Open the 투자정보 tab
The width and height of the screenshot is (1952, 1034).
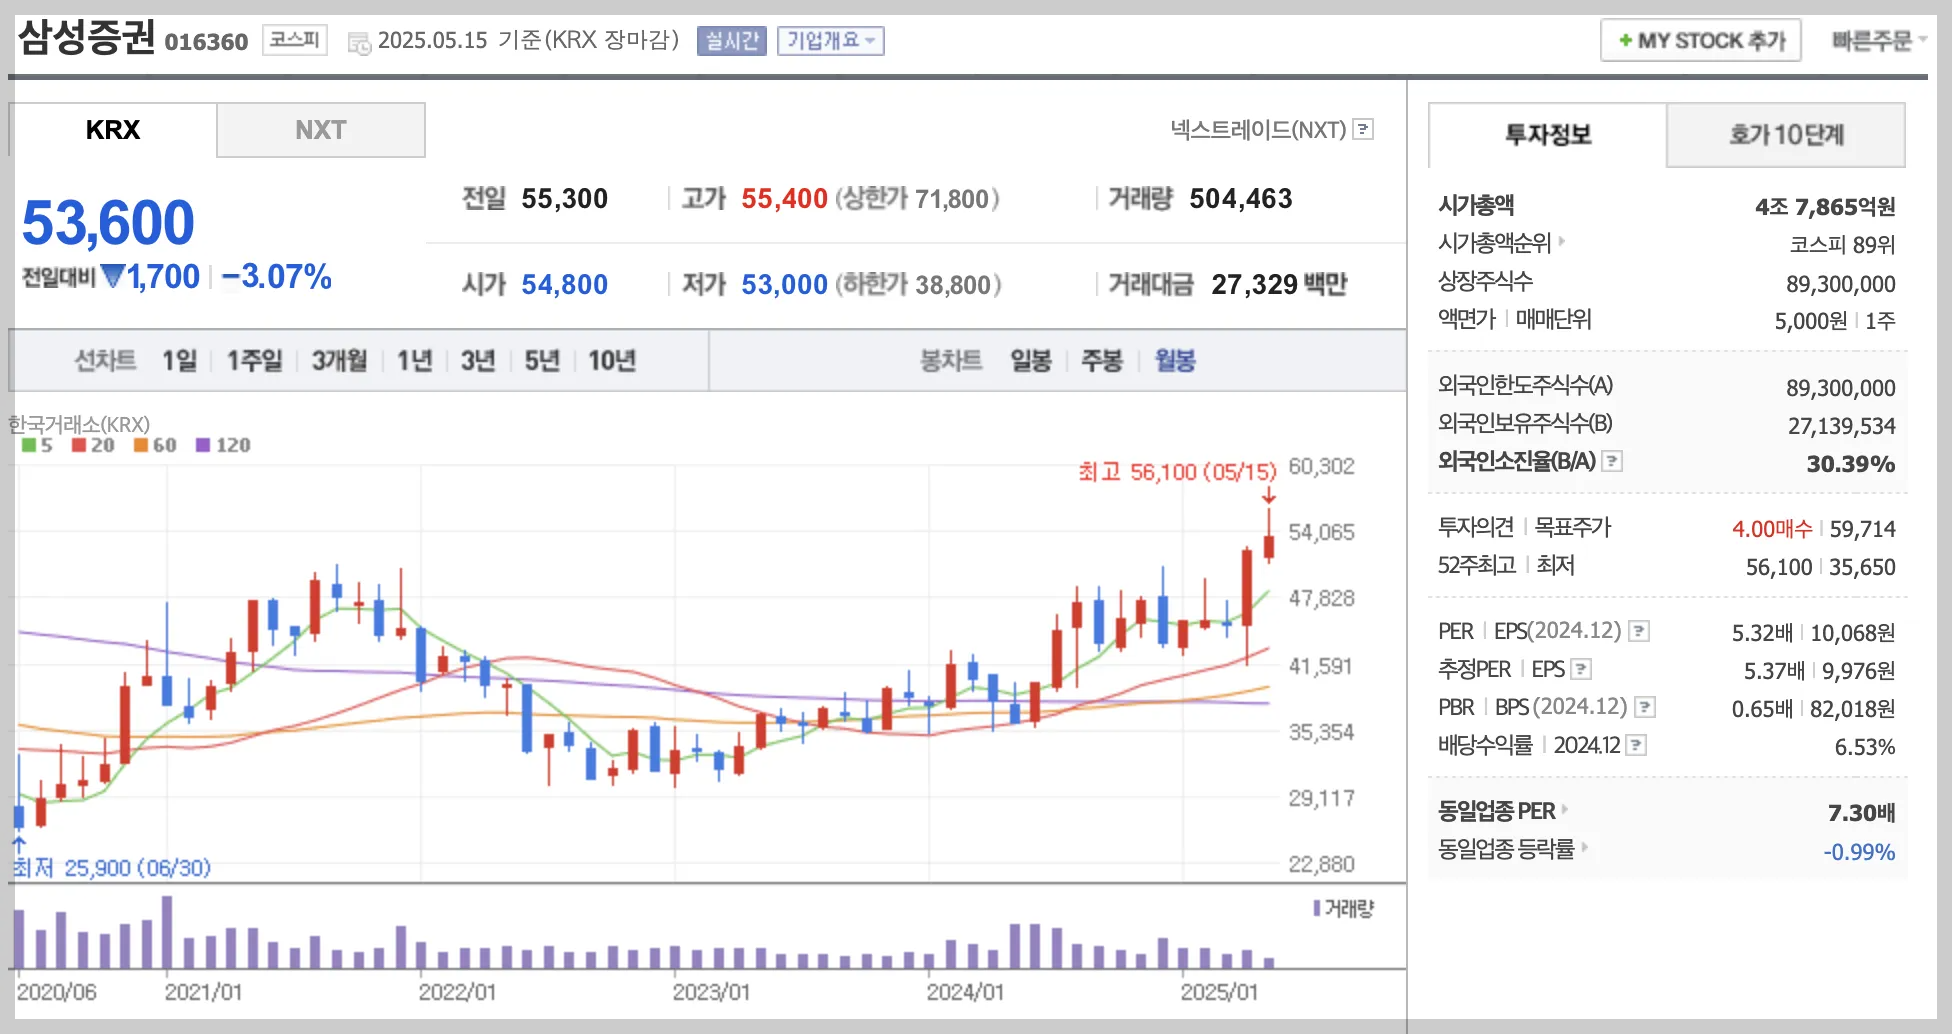click(1548, 134)
